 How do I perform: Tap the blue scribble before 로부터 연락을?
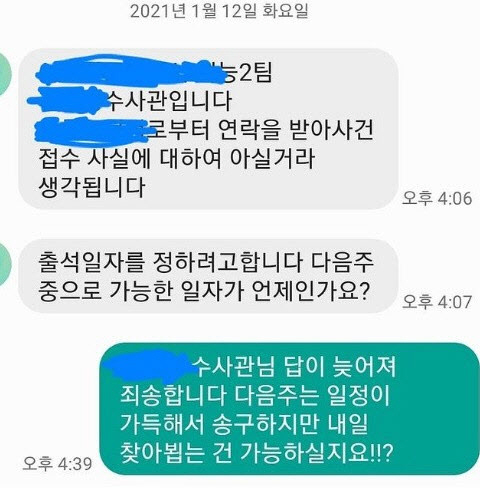coord(95,131)
